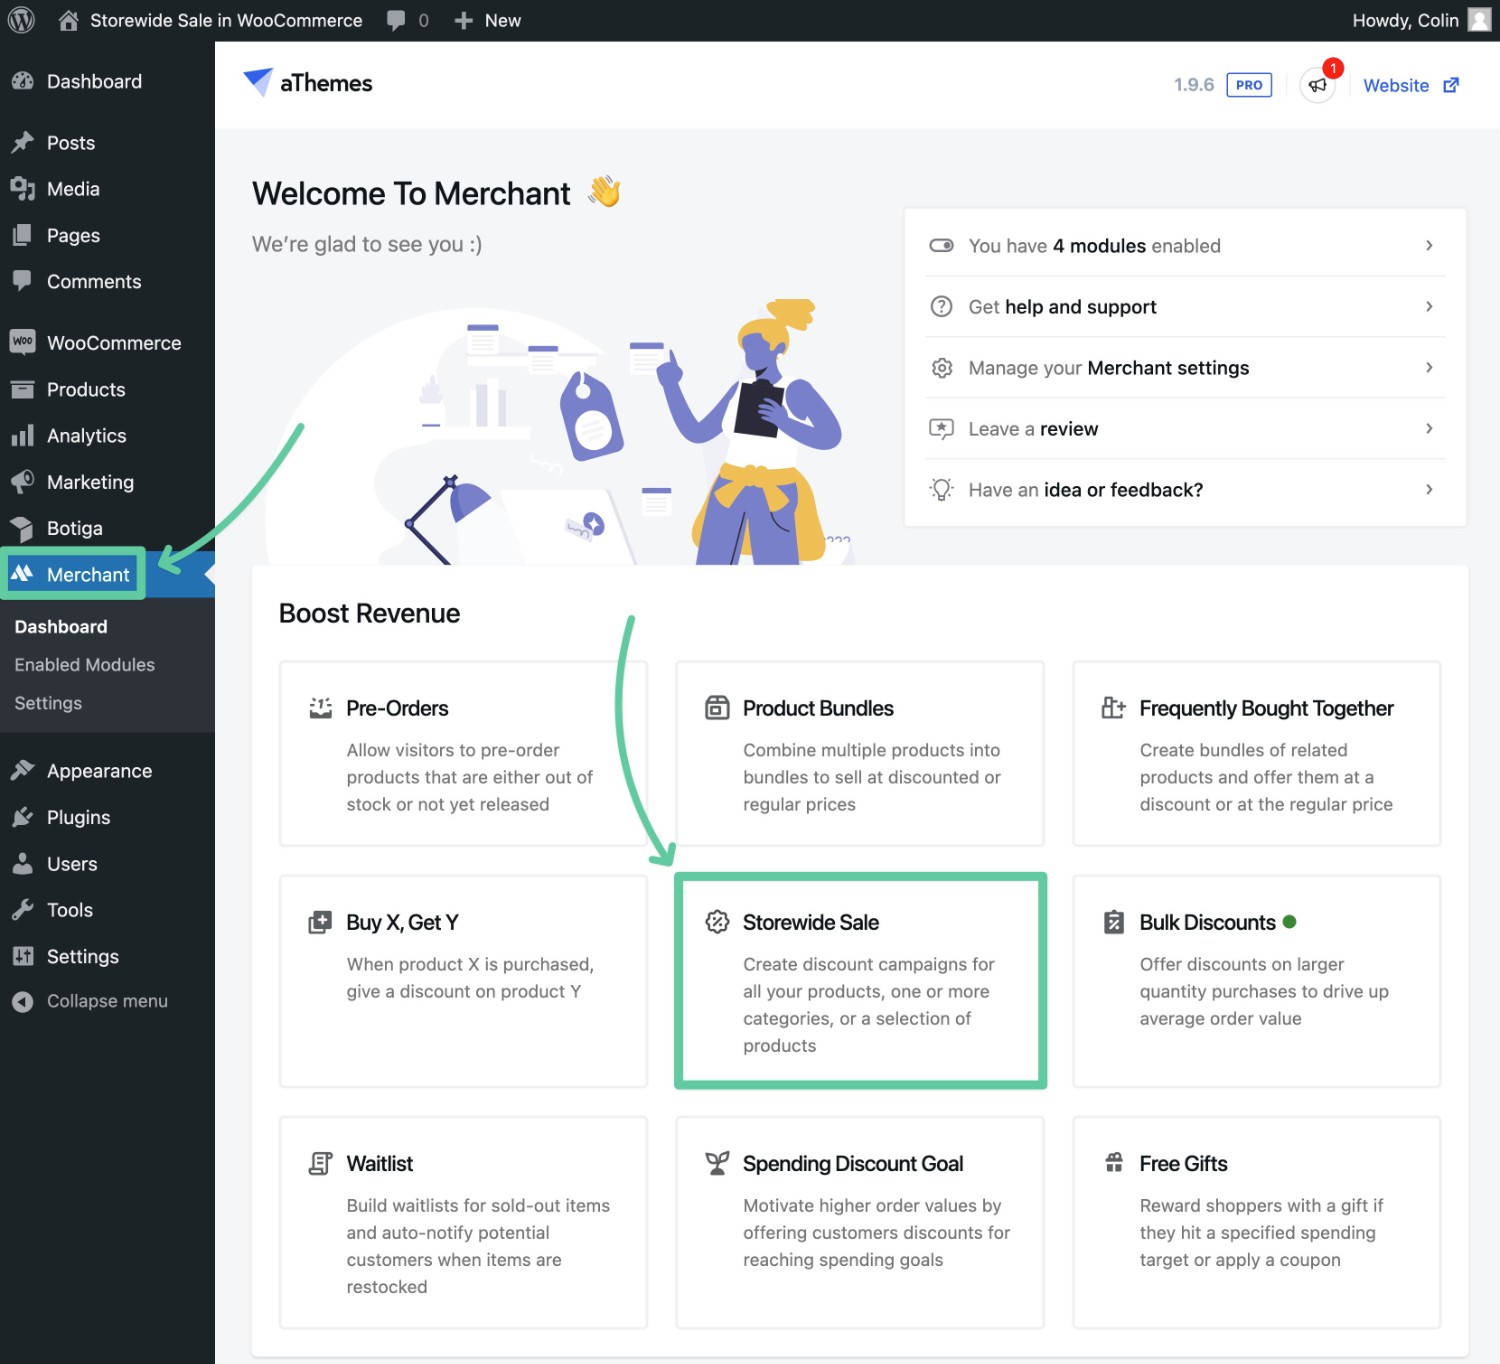
Task: Open the main WordPress Settings menu
Action: pos(107,956)
